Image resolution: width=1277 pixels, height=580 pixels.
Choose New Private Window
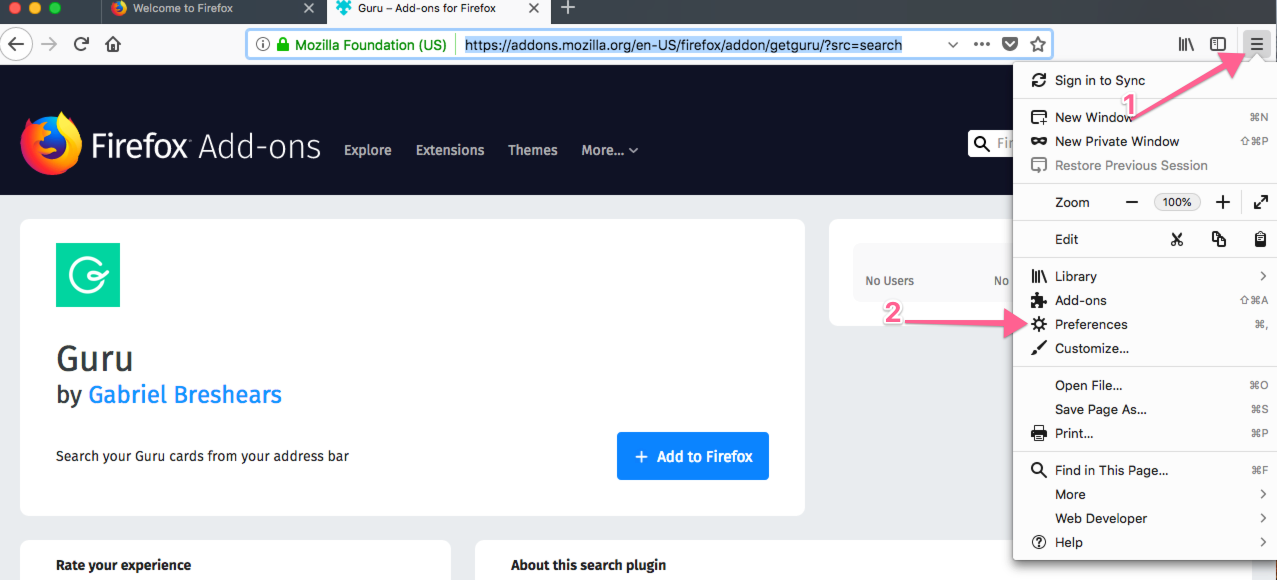pyautogui.click(x=1146, y=141)
